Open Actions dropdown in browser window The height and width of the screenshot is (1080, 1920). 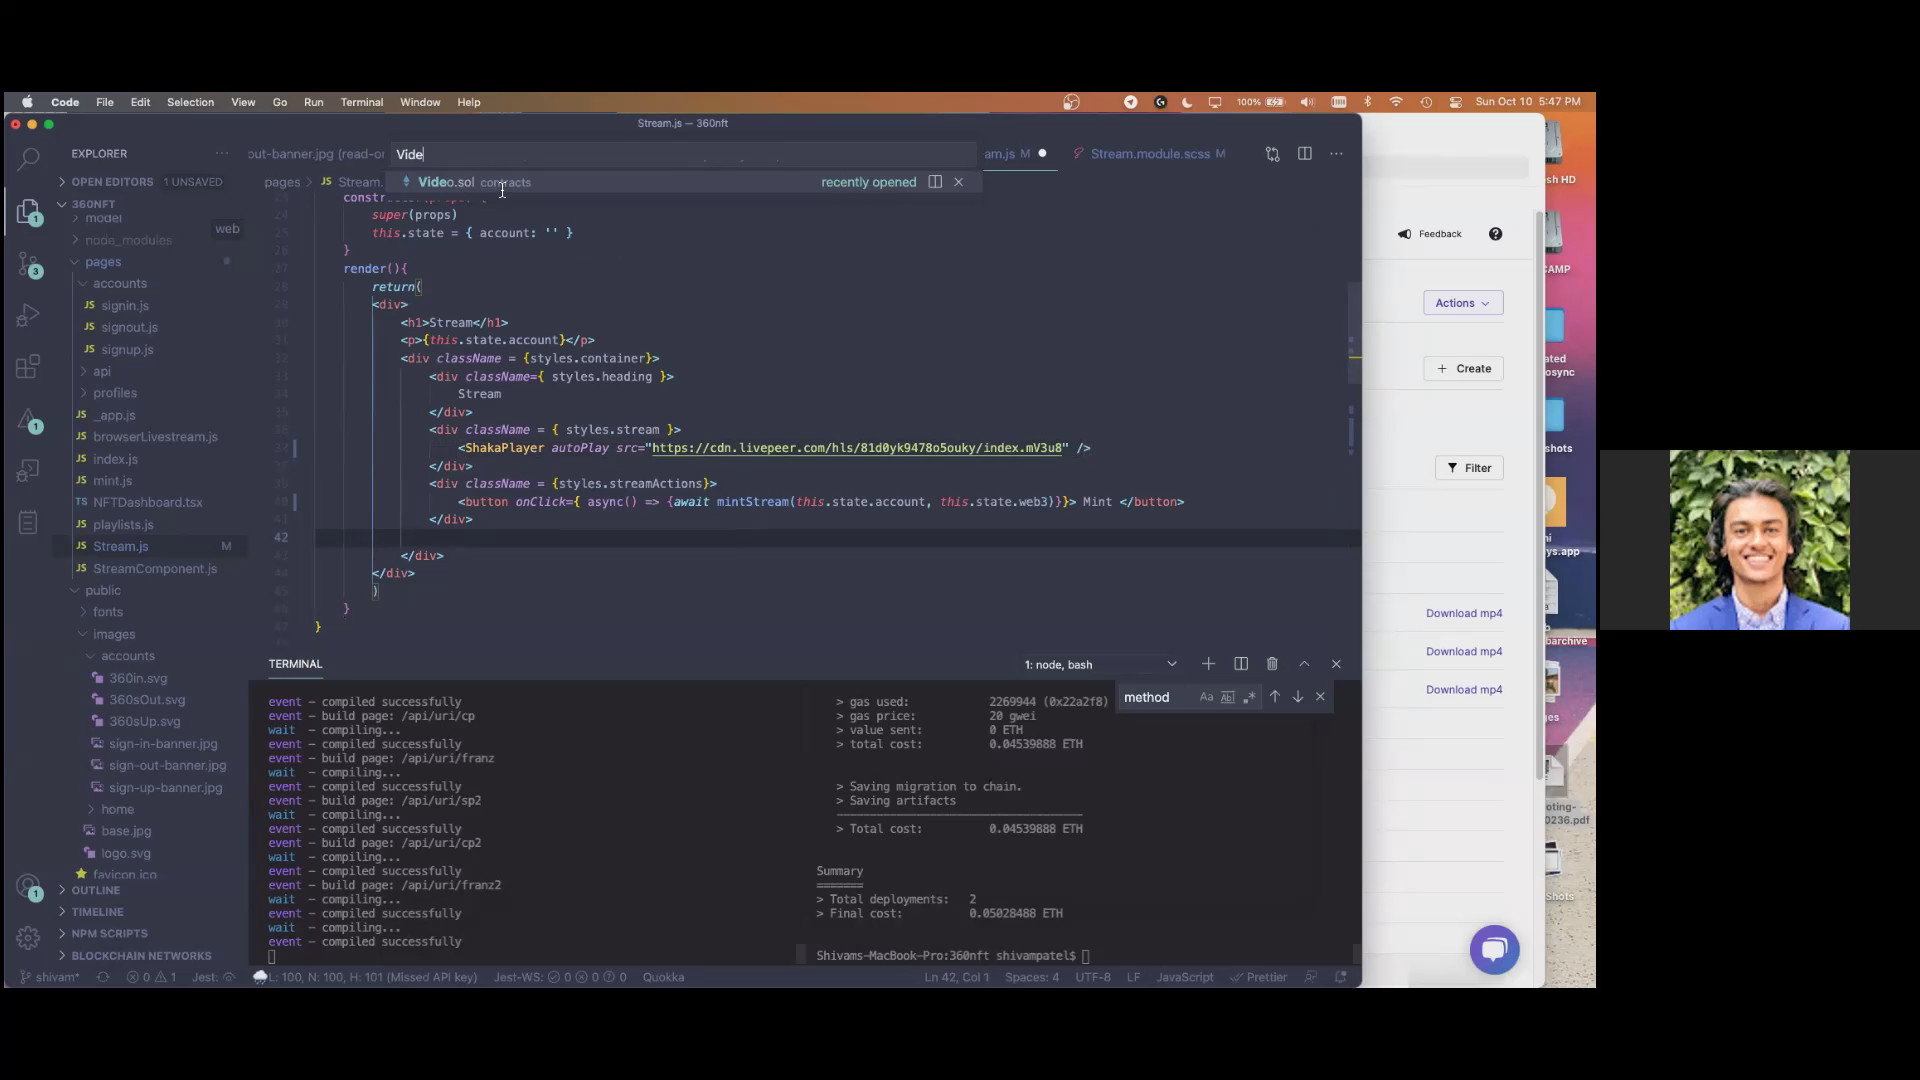coord(1463,303)
